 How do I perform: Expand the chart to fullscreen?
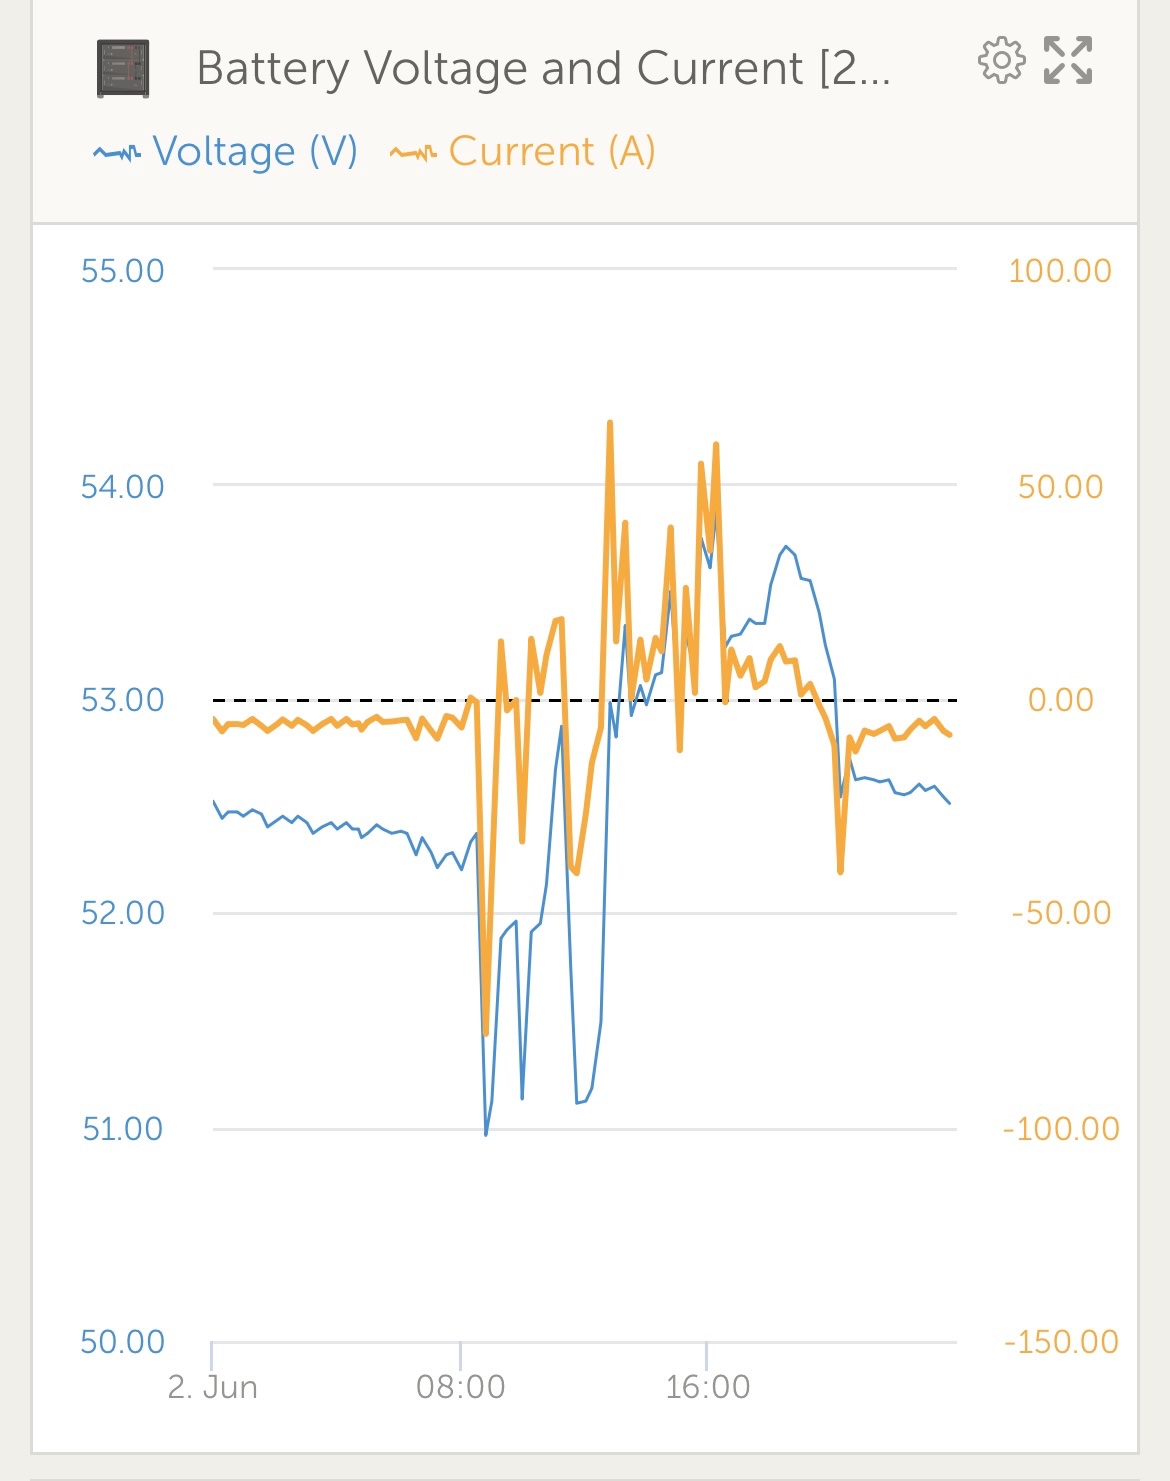click(x=1068, y=61)
